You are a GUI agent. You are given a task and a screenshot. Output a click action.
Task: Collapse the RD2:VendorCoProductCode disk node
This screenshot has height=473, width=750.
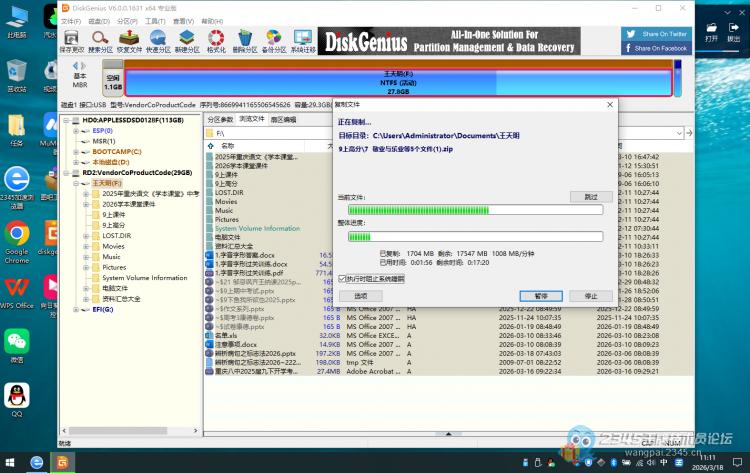click(63, 172)
